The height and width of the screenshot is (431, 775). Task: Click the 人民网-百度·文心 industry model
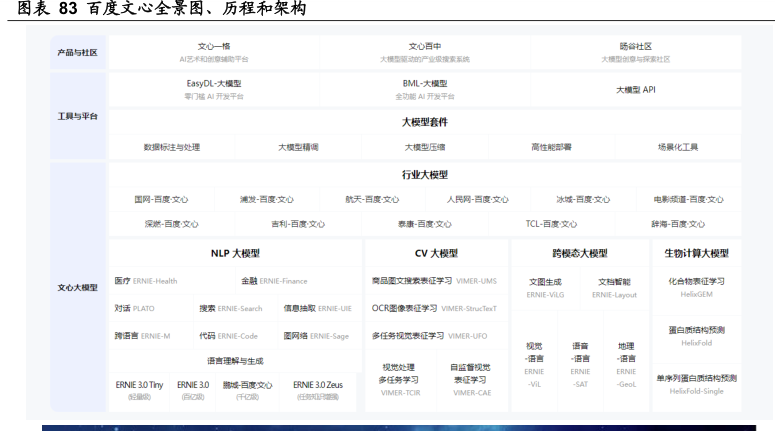tap(477, 199)
